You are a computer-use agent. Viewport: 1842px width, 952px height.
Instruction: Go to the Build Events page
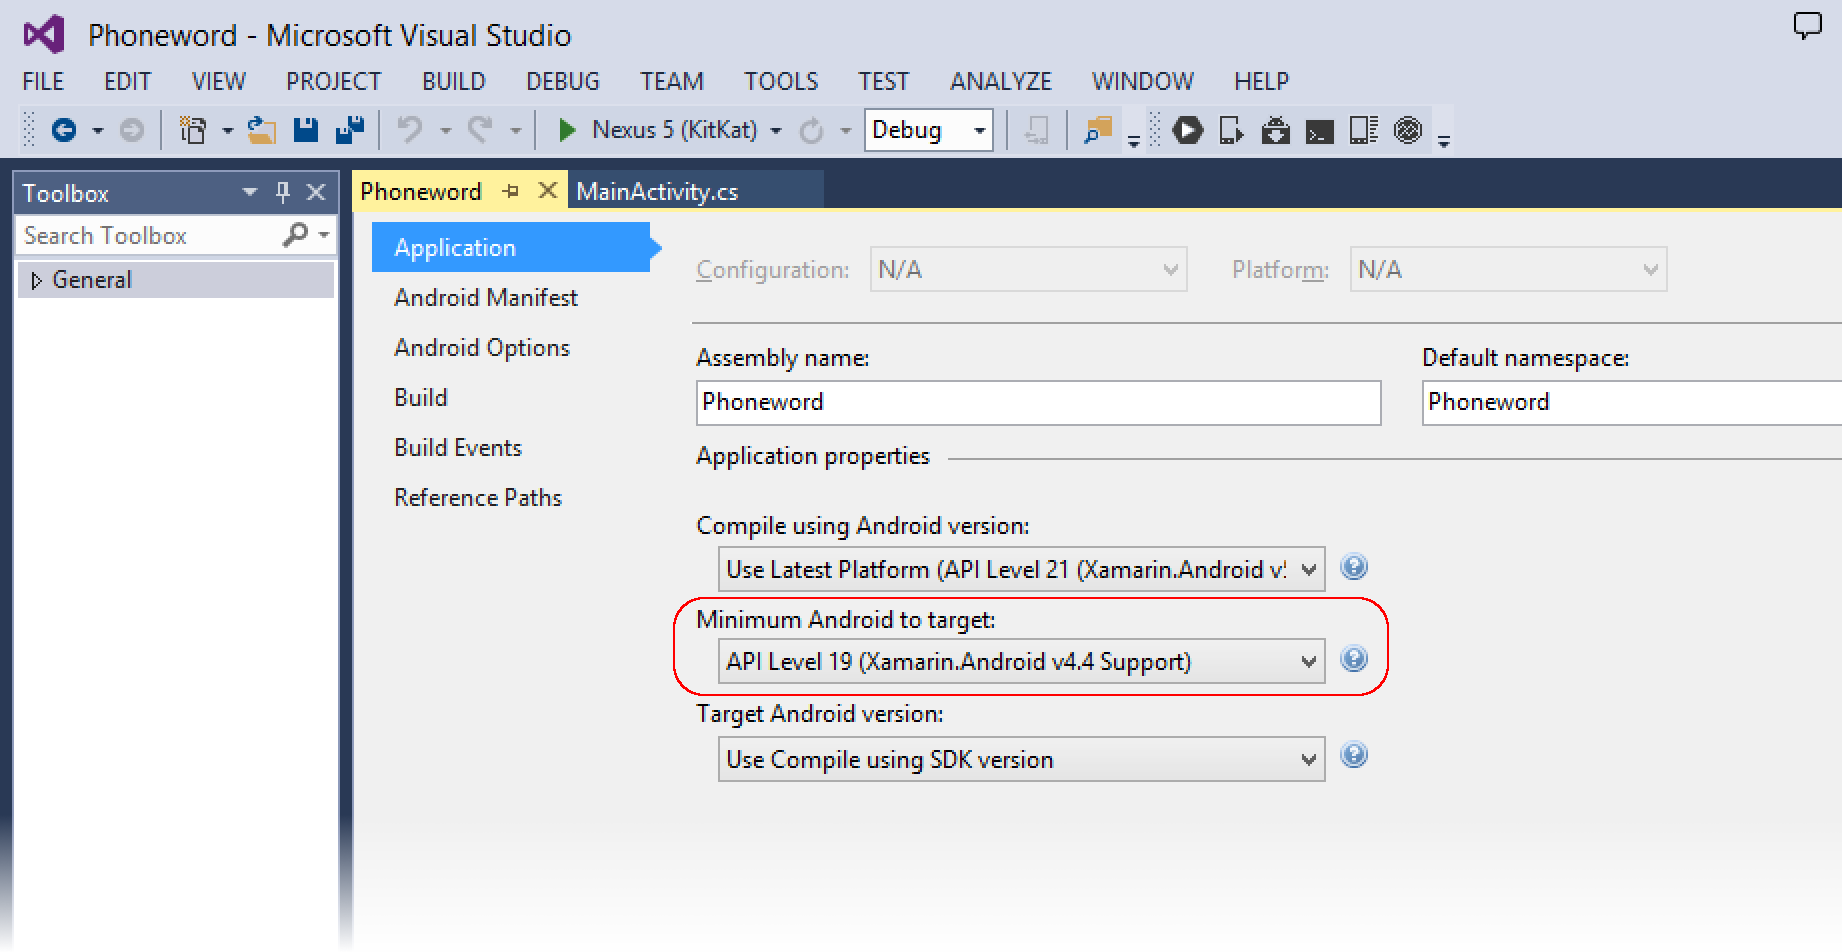(x=458, y=448)
